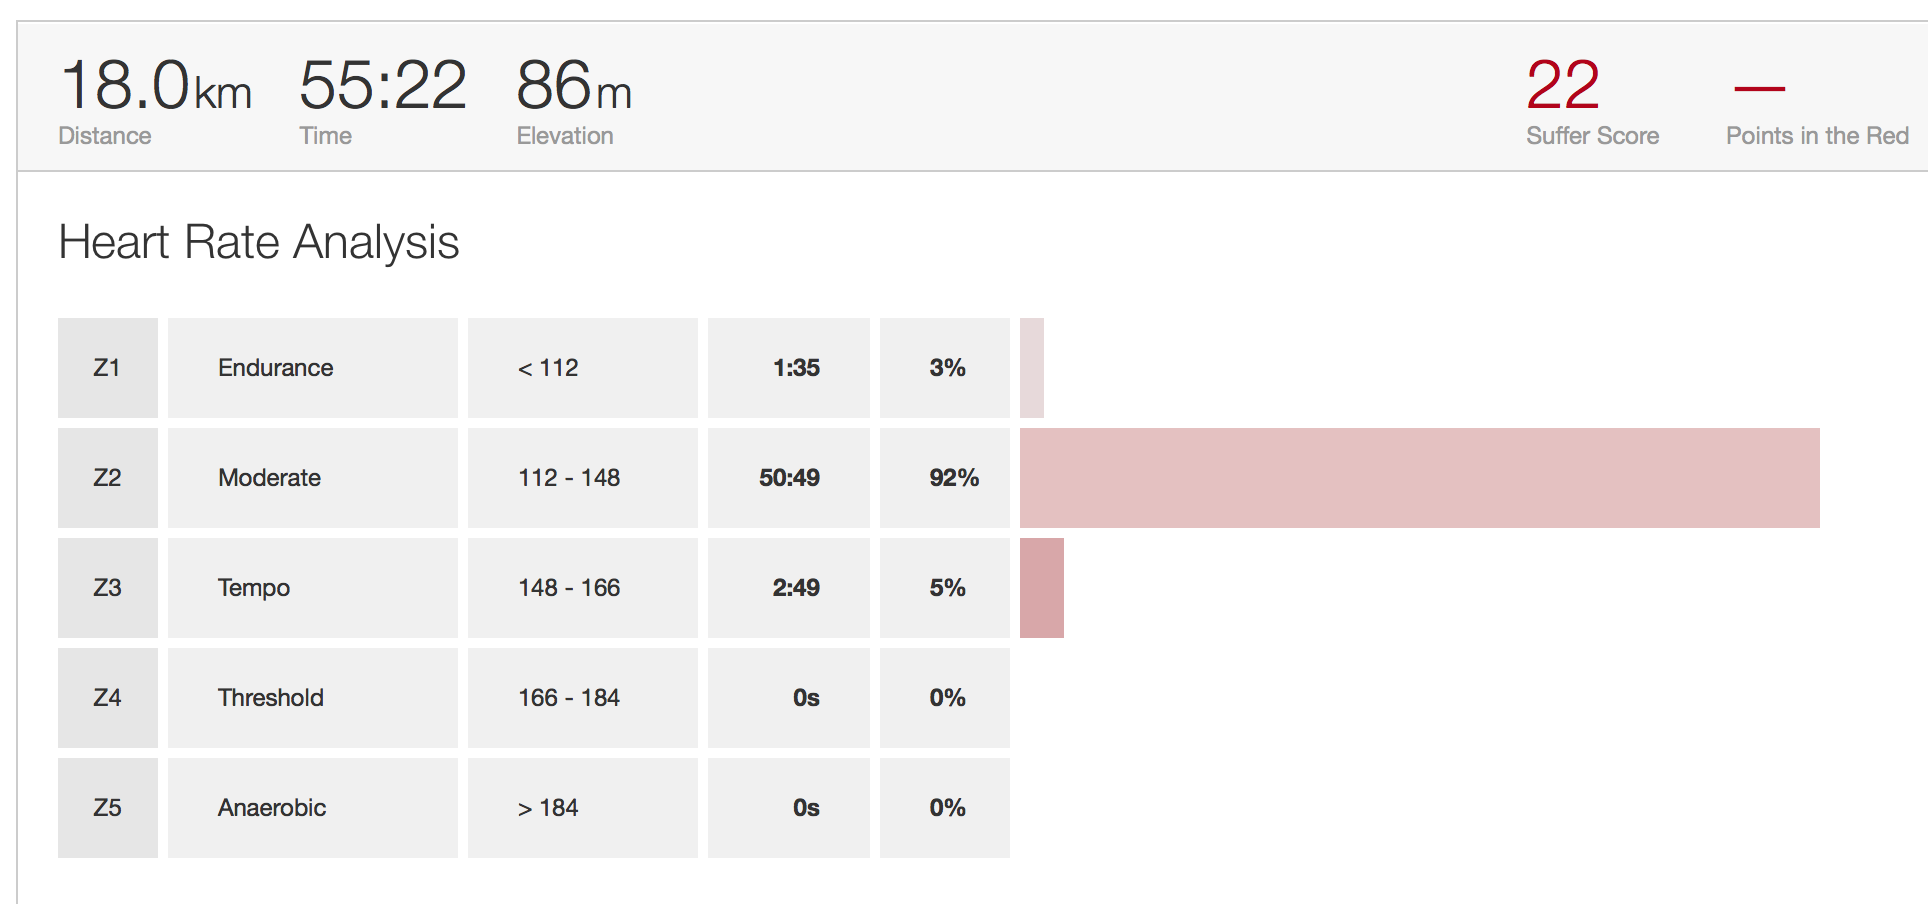Click the 50:49 time in Moderate
This screenshot has width=1928, height=904.
789,478
